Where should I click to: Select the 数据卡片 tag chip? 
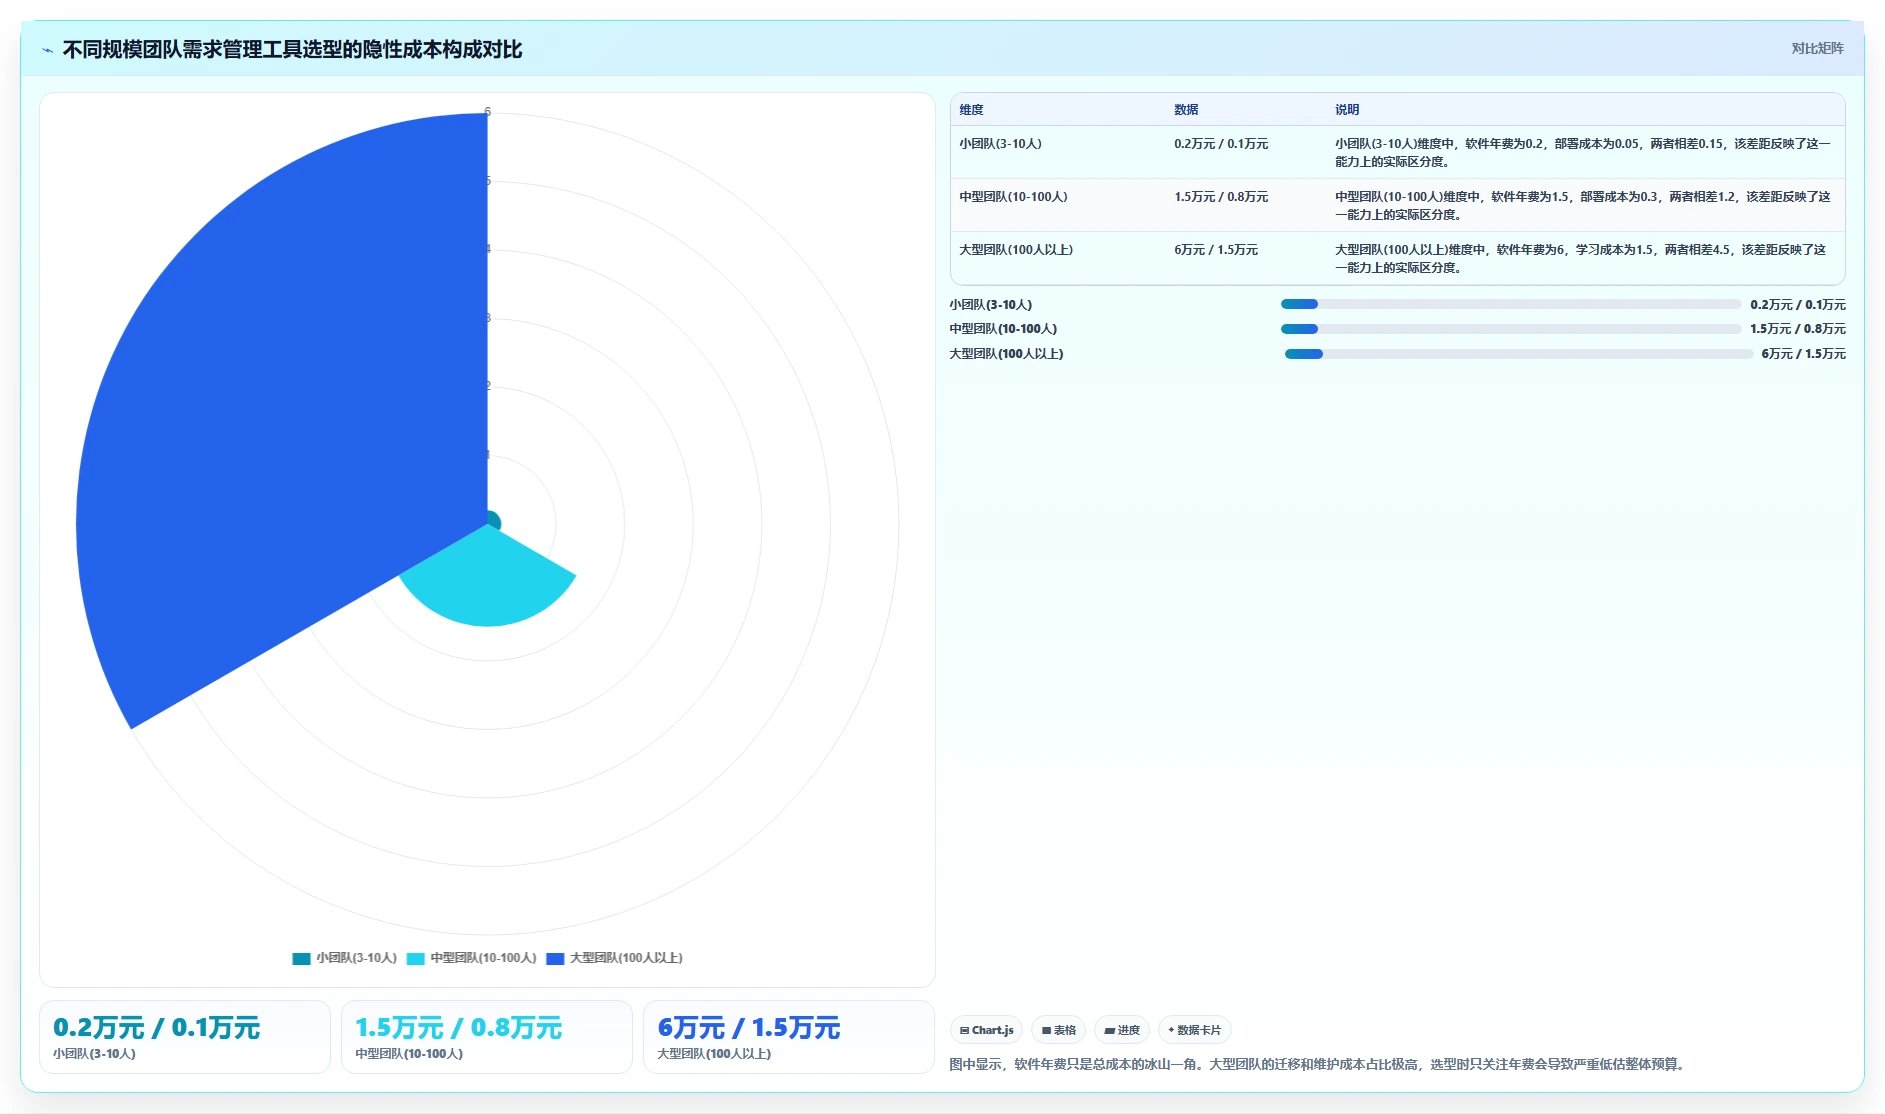(1194, 1030)
